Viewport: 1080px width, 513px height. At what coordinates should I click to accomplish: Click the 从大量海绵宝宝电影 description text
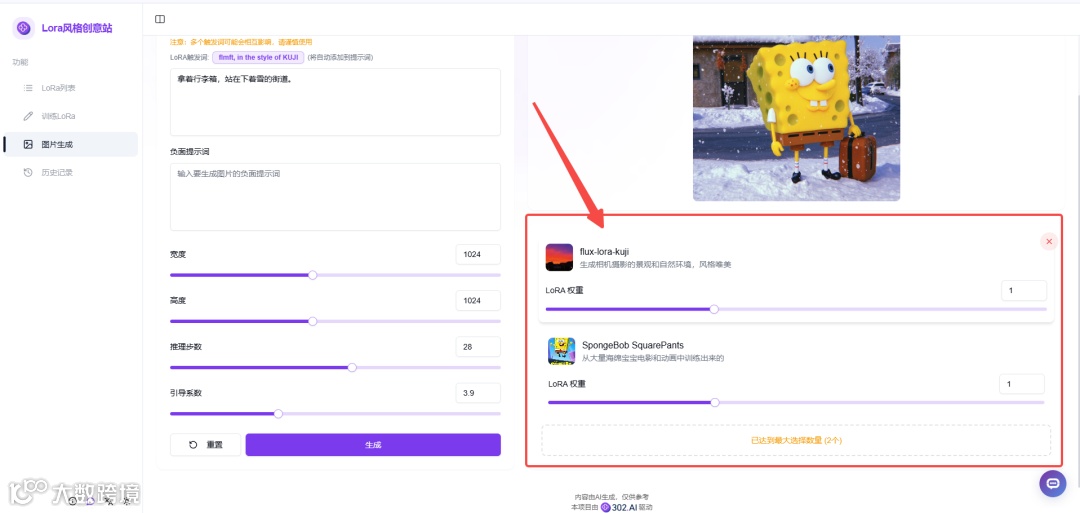653,358
